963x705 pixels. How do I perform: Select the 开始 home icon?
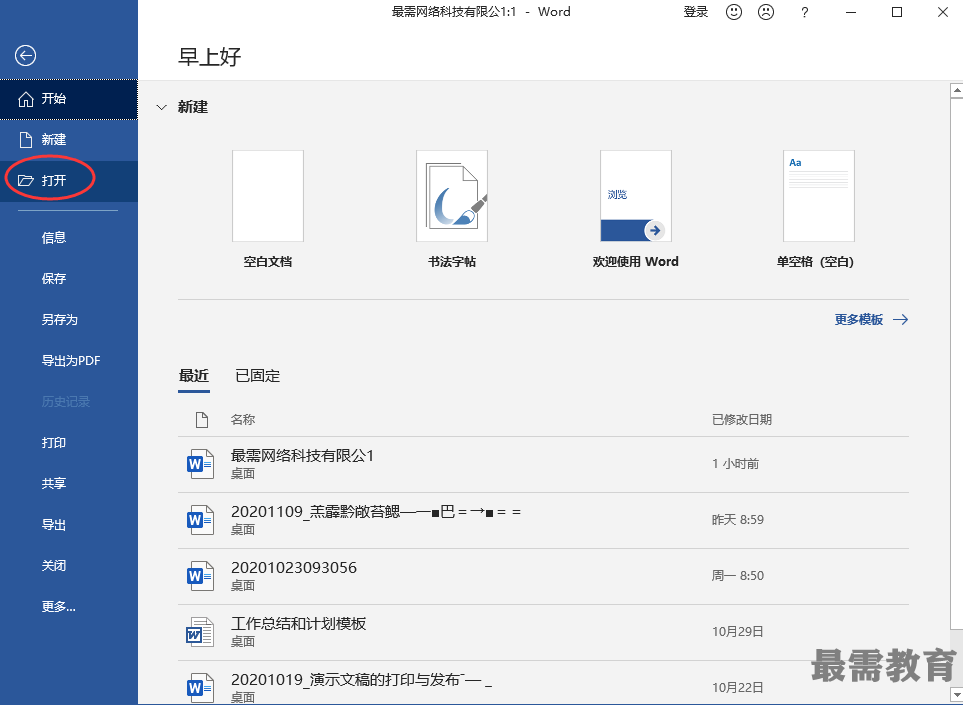tap(25, 99)
